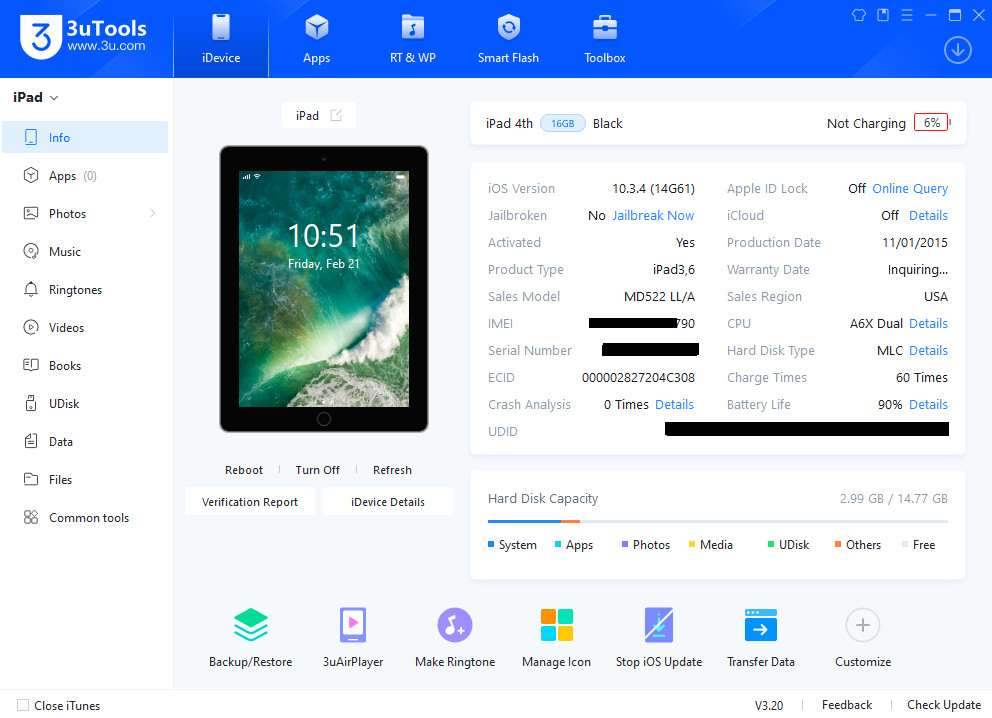The image size is (992, 718).
Task: Tick the Close iTunes checkbox
Action: pos(23,705)
